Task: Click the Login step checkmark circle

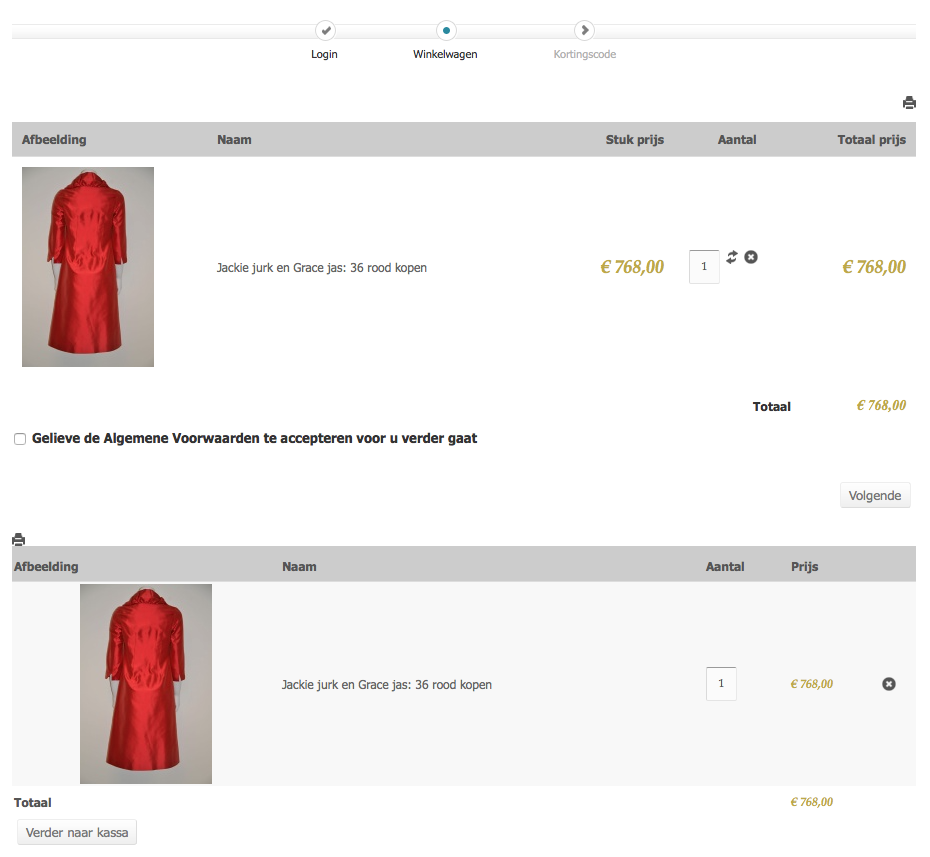Action: 325,30
